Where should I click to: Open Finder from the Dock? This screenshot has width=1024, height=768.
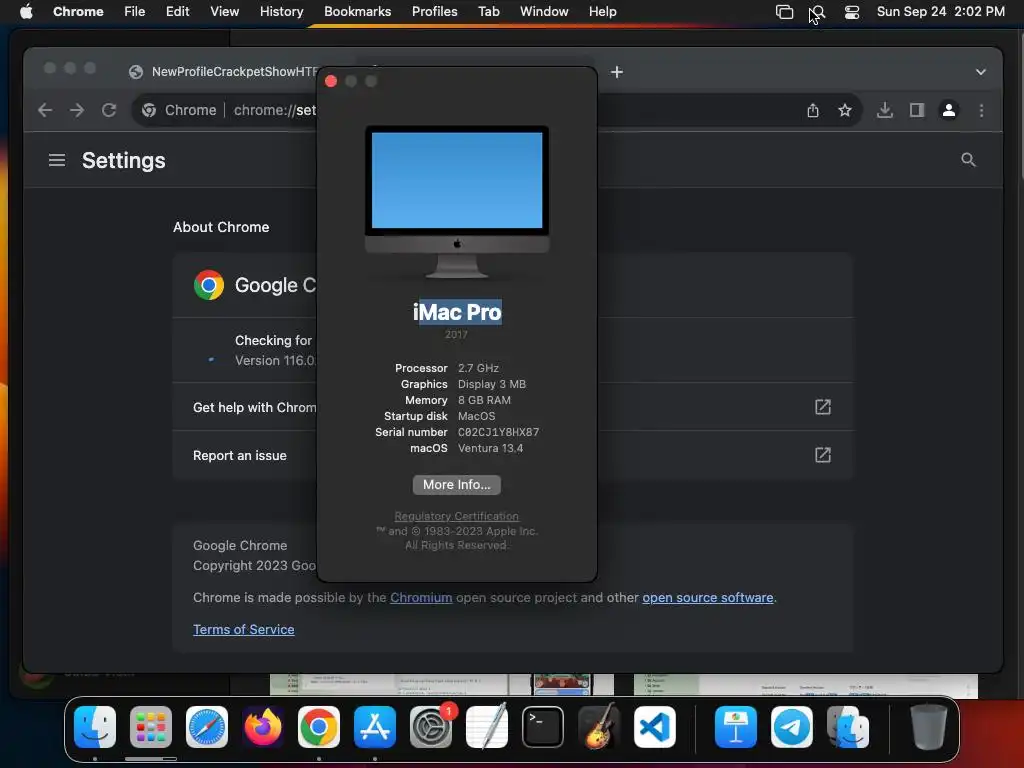pos(95,727)
